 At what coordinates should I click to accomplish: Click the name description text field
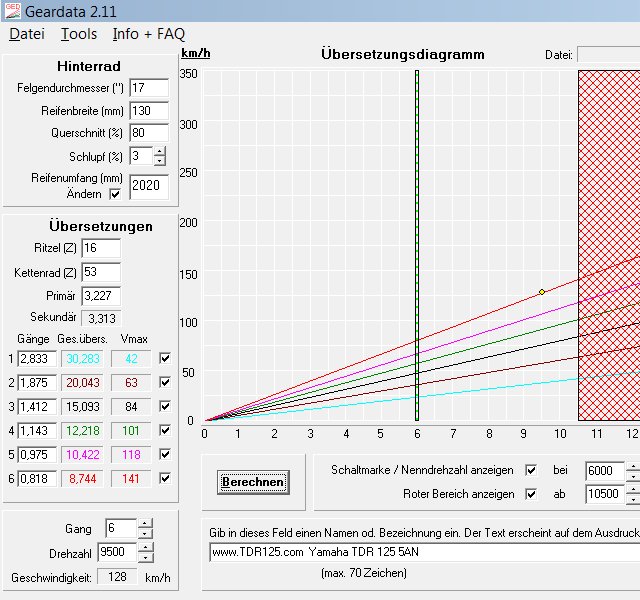420,552
